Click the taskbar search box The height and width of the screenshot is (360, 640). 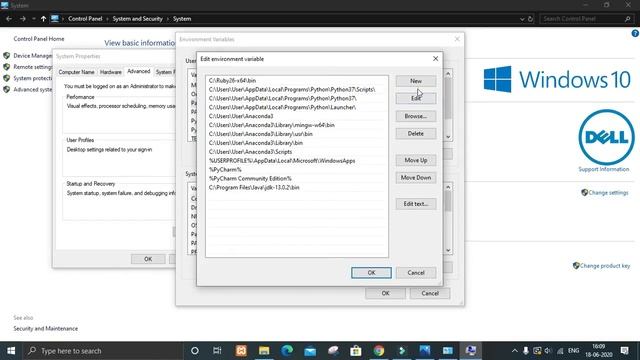click(102, 351)
